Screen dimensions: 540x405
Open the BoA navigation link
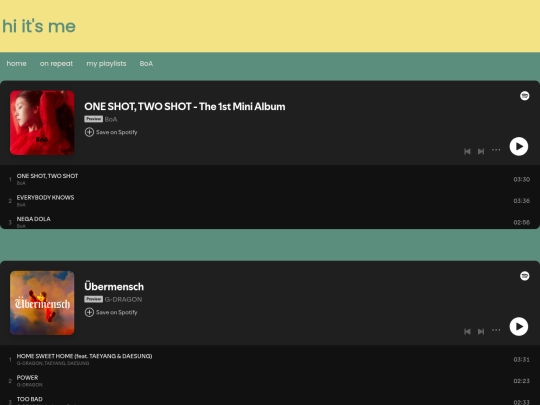(x=146, y=64)
